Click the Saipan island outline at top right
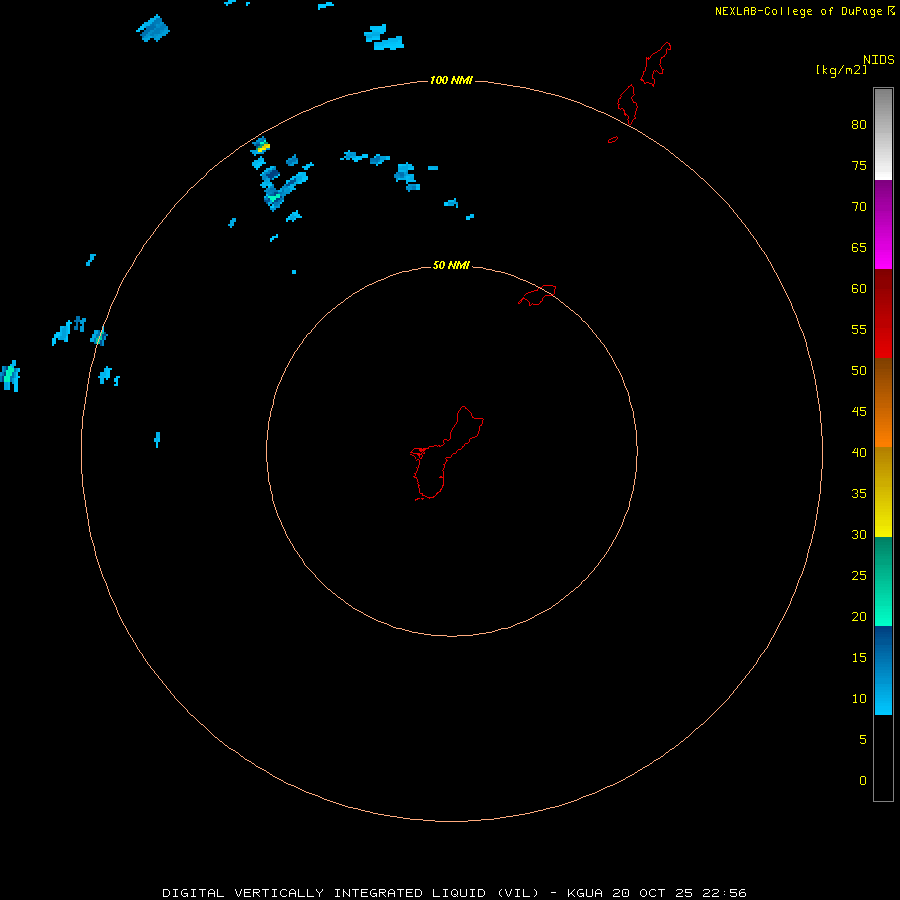The image size is (900, 900). 655,64
